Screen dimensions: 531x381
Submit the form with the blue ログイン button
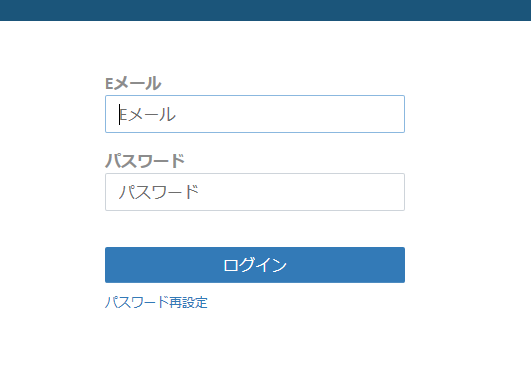255,265
